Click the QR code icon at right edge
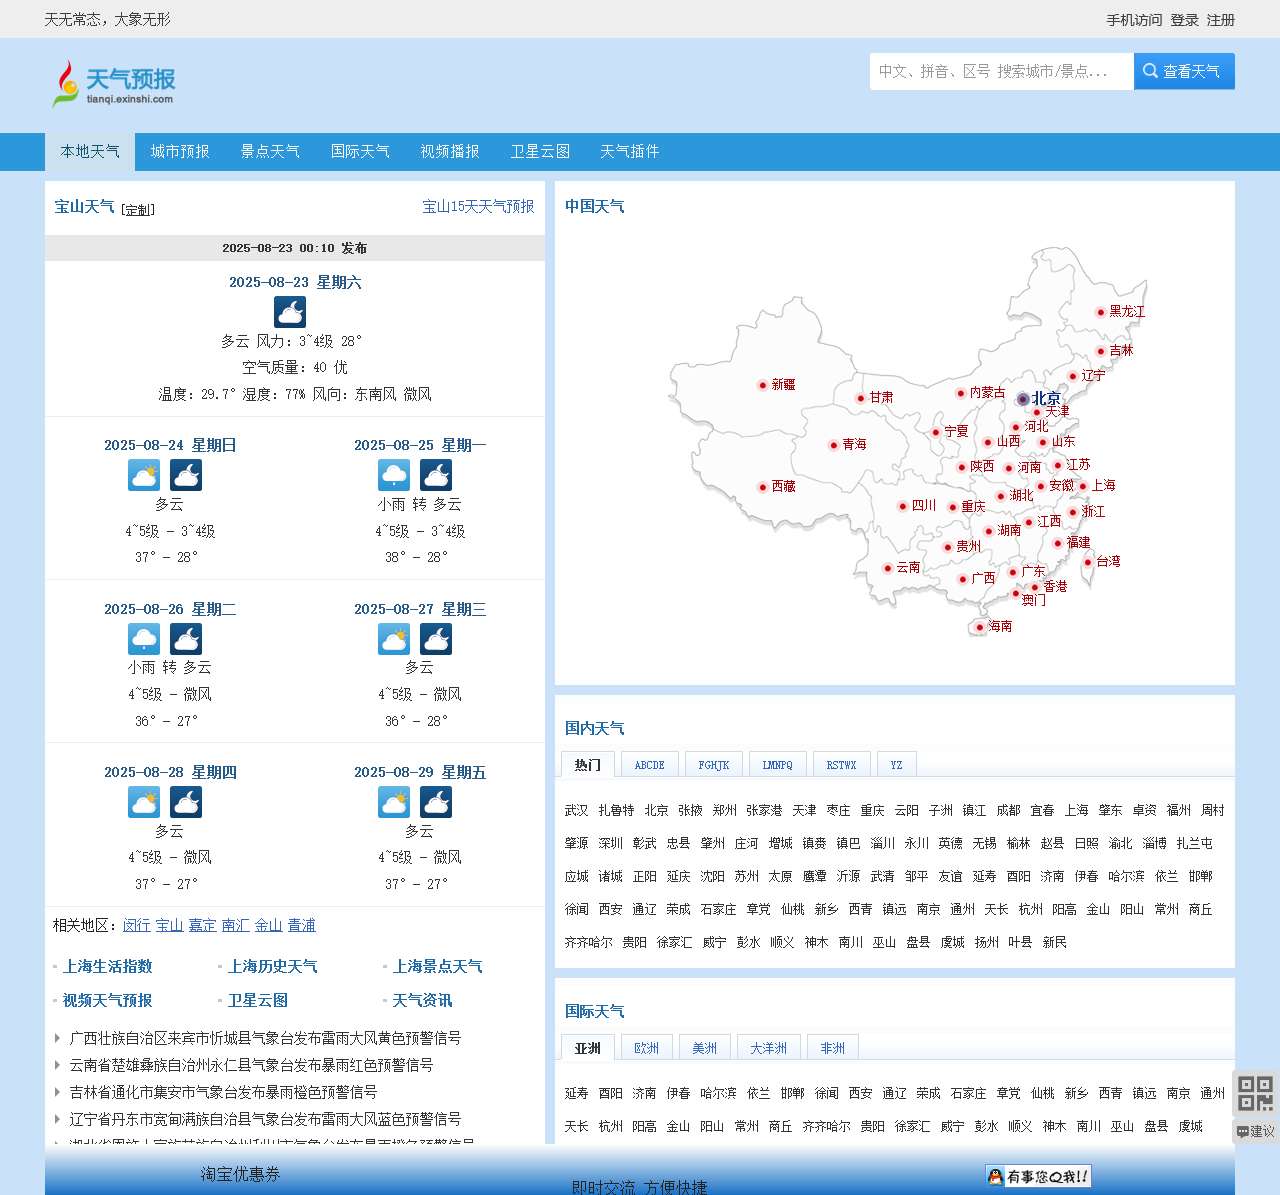The image size is (1280, 1195). click(1255, 1093)
